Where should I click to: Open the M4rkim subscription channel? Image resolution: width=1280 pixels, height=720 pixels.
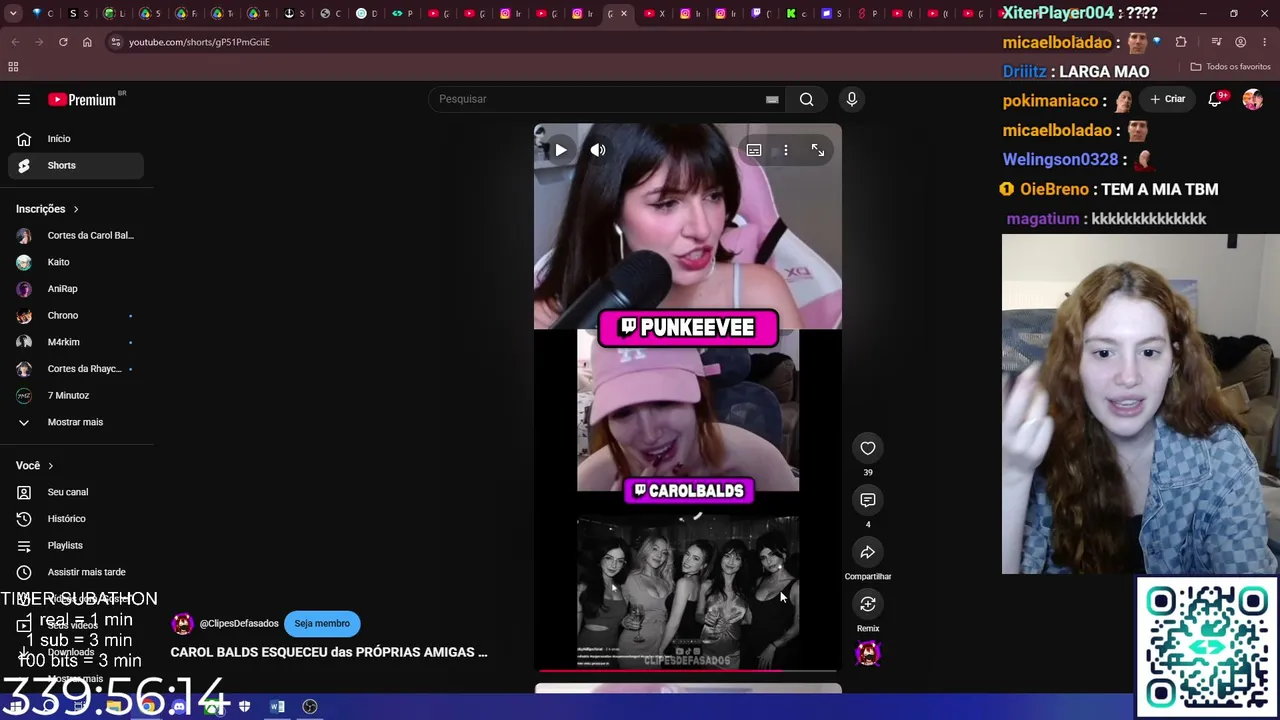coord(76,342)
